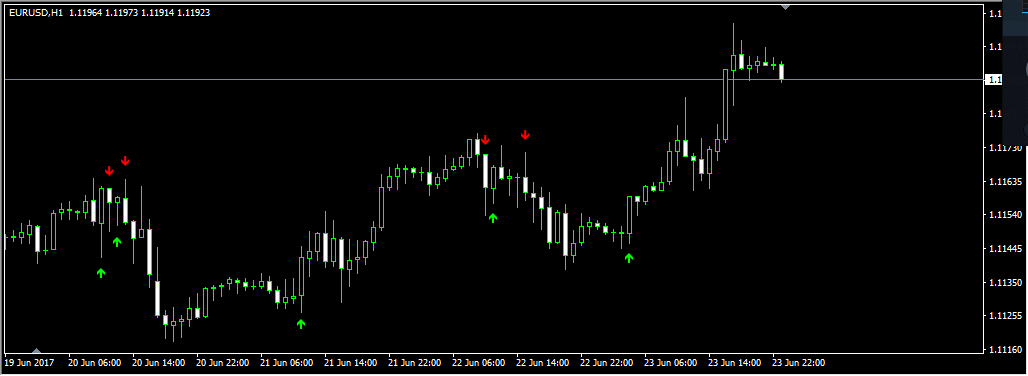Select the red sell arrow above 22 Jun 14:00
1028x376 pixels.
point(525,135)
